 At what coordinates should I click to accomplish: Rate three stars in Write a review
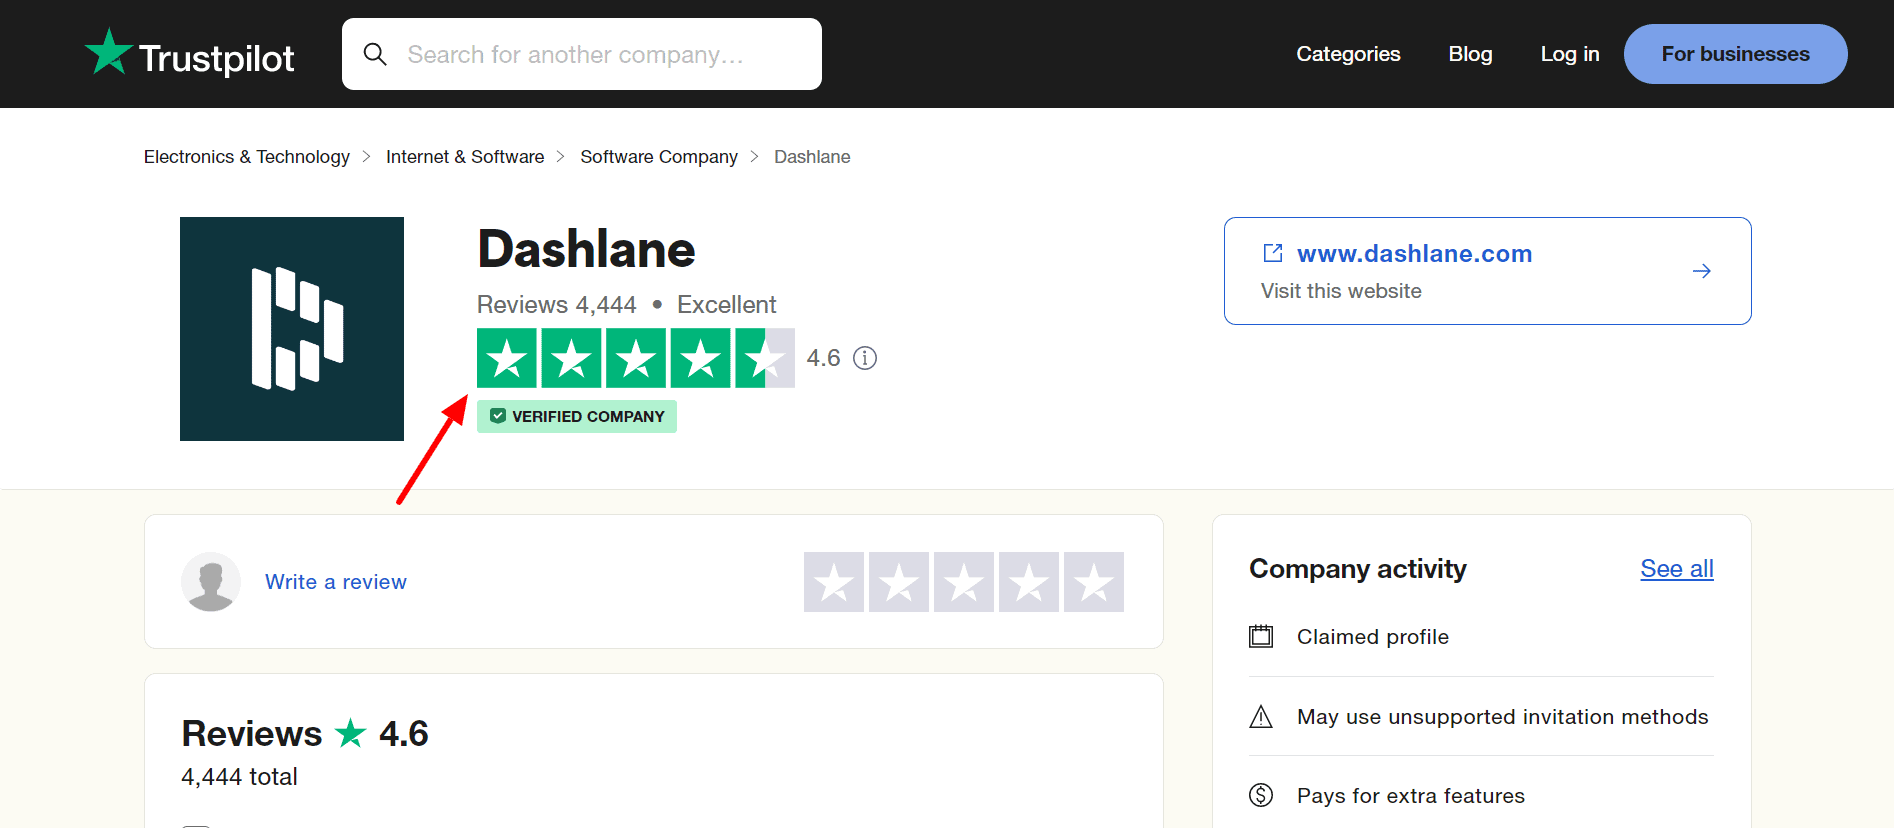(964, 582)
